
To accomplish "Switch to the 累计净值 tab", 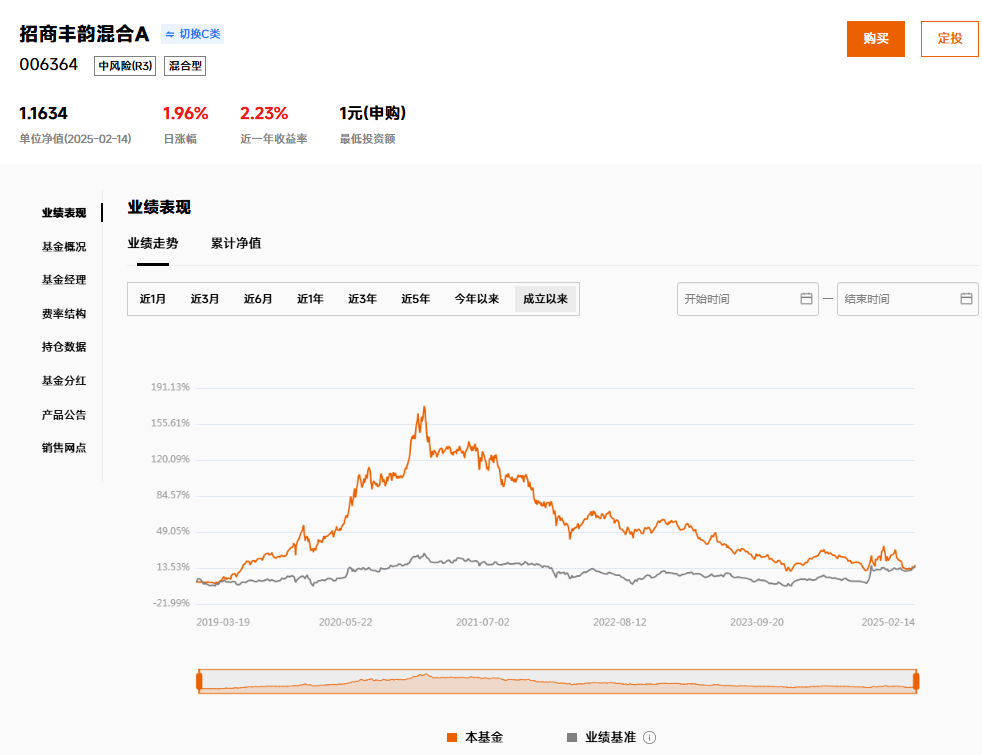I will click(236, 243).
